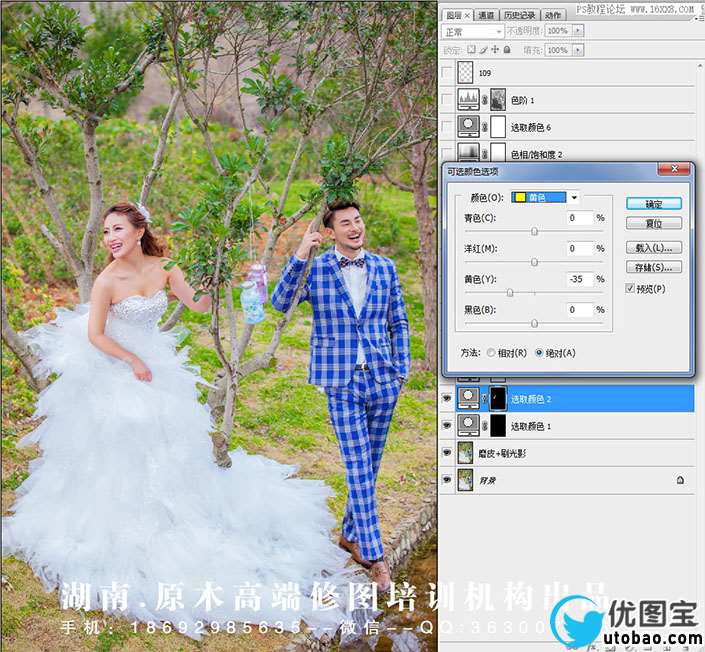The height and width of the screenshot is (652, 705).
Task: Select the black mask of 选取颜色 2
Action: pyautogui.click(x=498, y=398)
